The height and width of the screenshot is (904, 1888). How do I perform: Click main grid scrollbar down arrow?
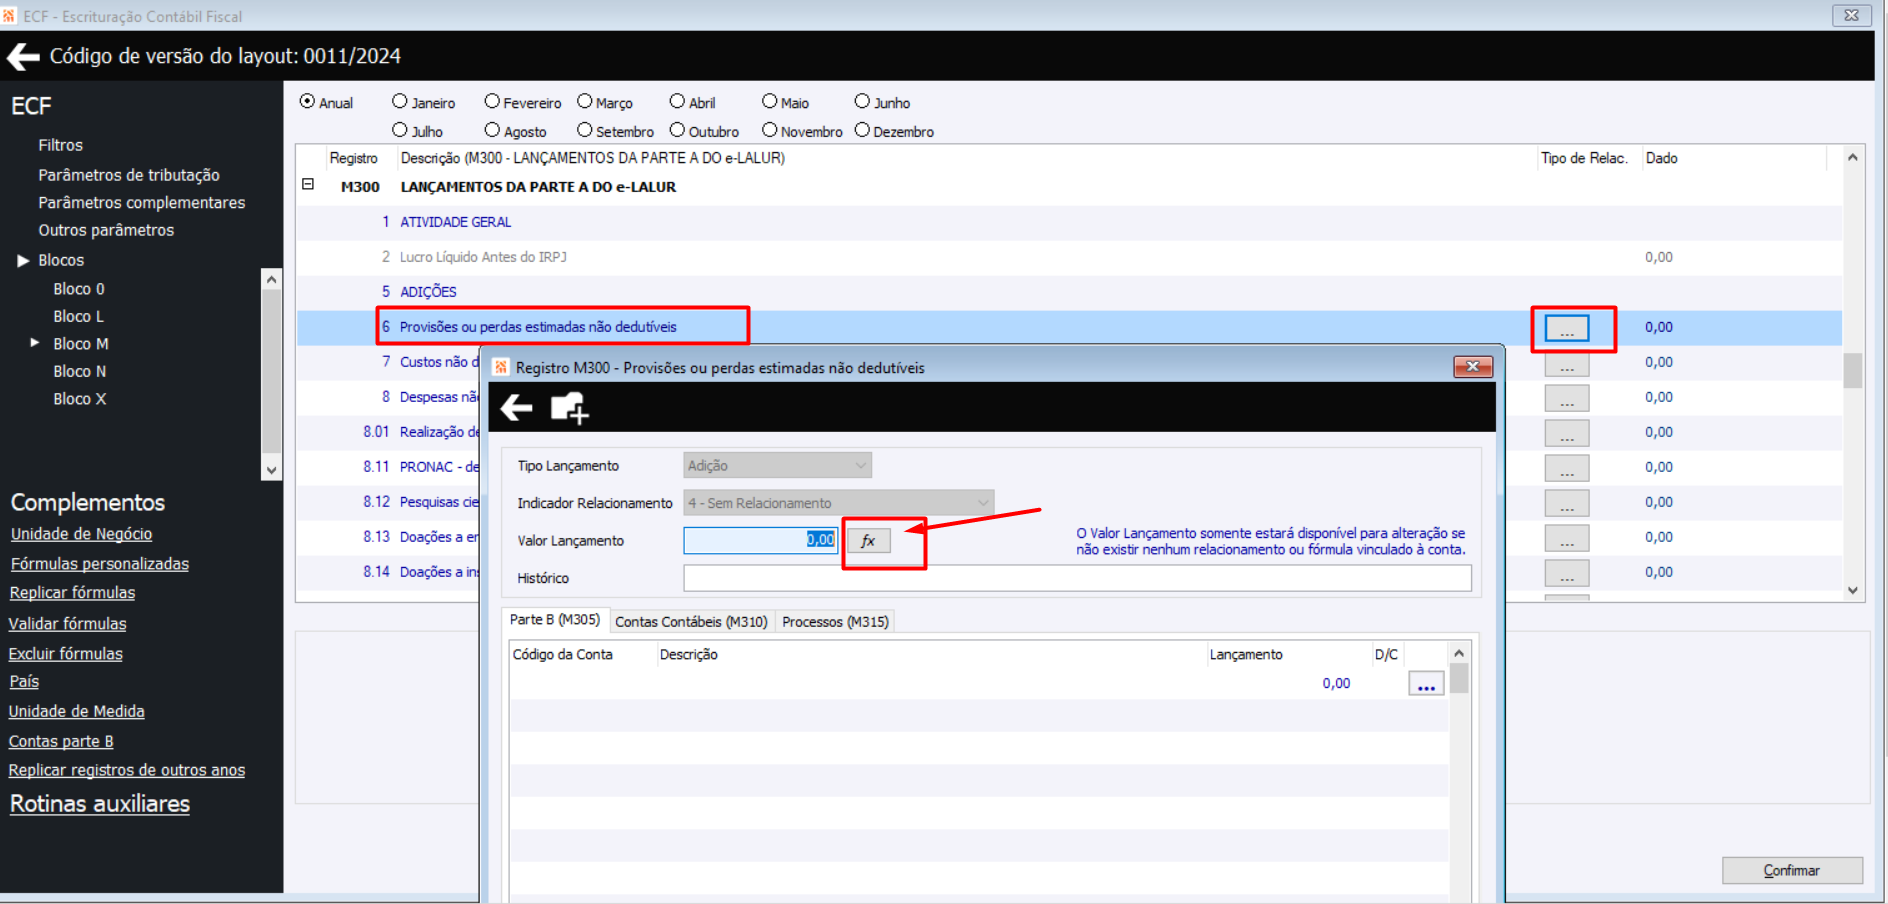click(x=1853, y=591)
